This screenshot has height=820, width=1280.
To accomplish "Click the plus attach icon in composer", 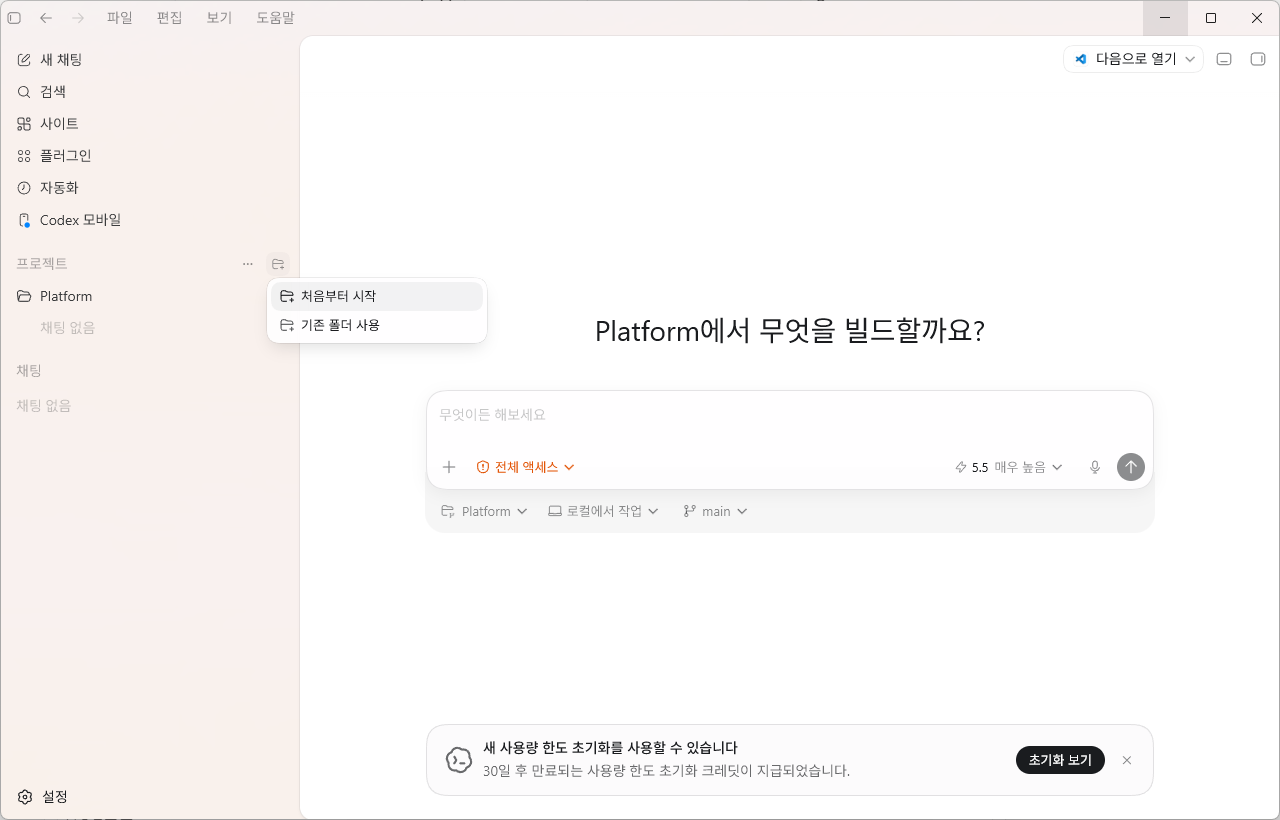I will pyautogui.click(x=449, y=467).
